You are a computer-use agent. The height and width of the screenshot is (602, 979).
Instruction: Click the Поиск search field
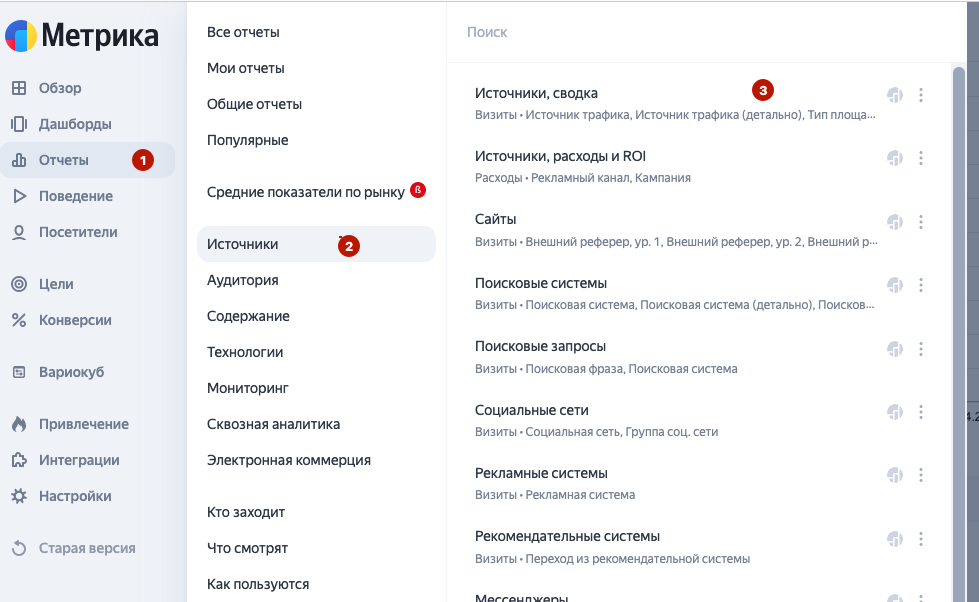pos(706,32)
